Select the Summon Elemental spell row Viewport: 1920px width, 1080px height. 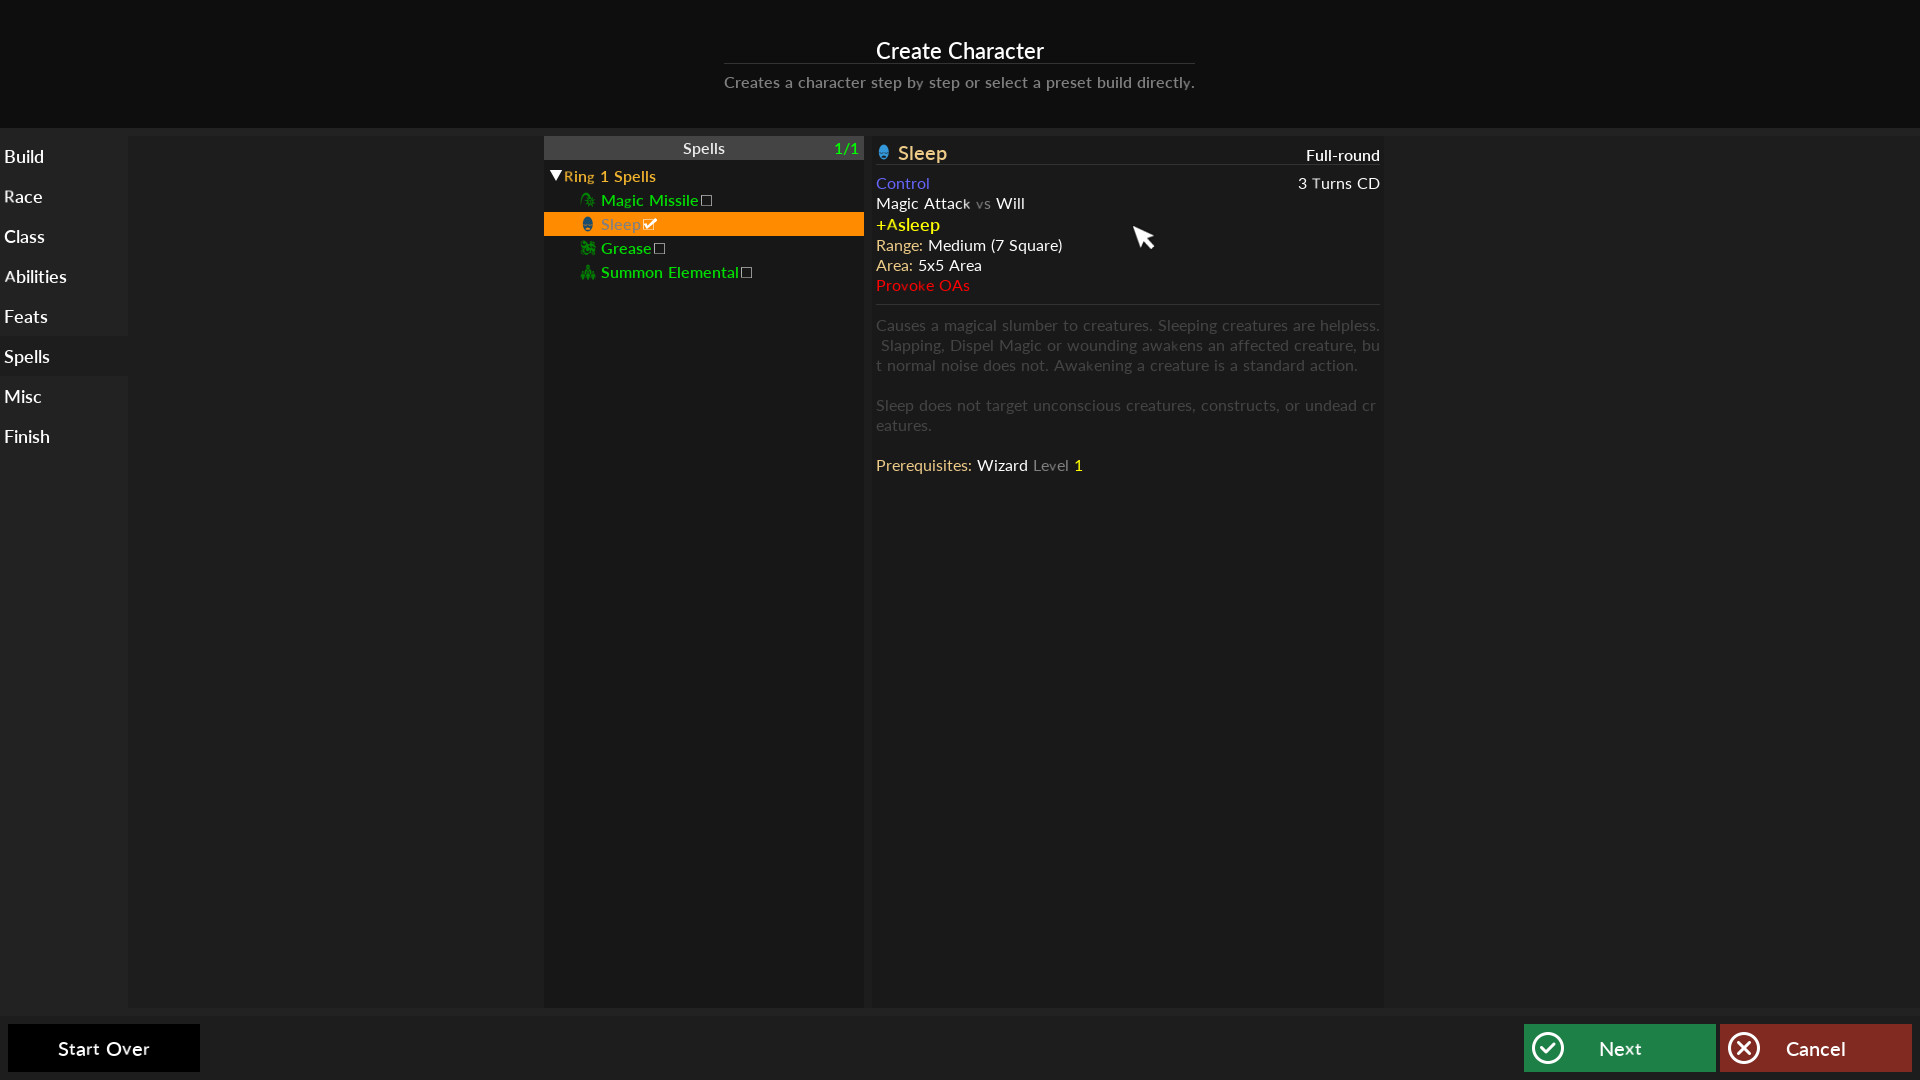[669, 272]
